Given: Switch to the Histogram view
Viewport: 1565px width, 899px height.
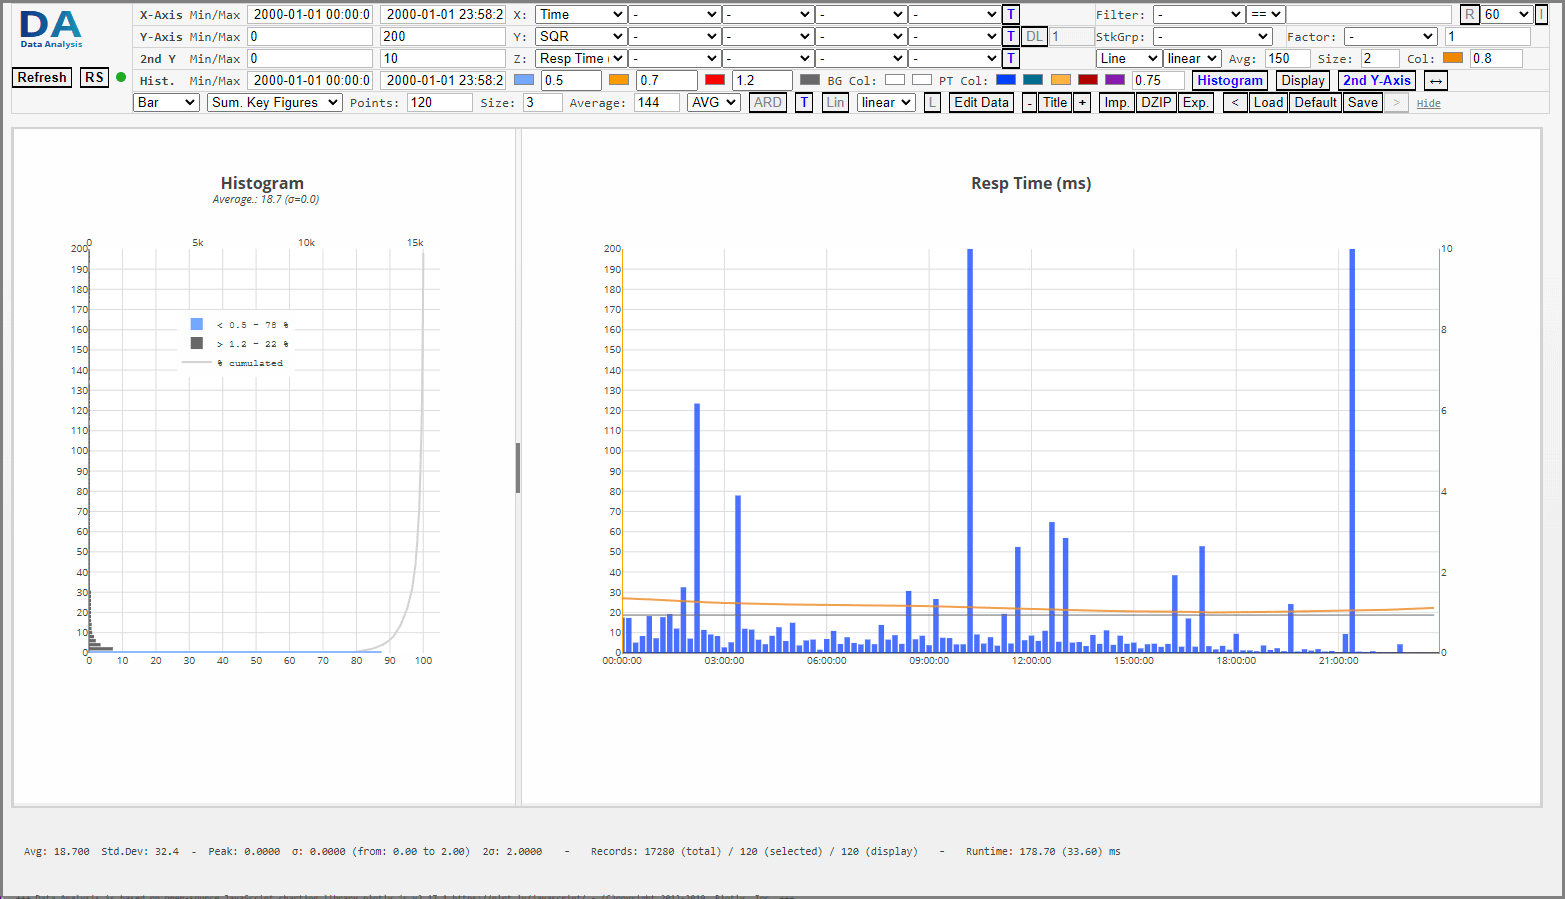Looking at the screenshot, I should point(1230,80).
